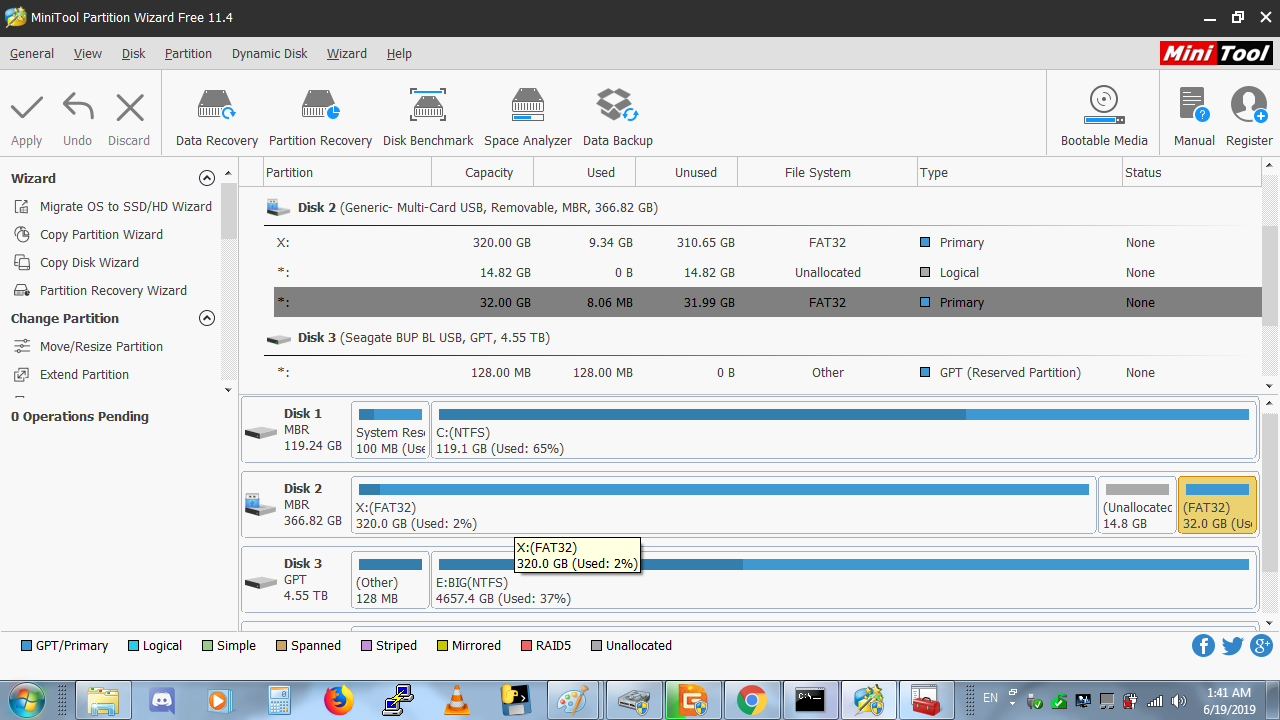Select the E:BIG(NTFS) partition bar
The height and width of the screenshot is (720, 1280).
click(x=843, y=580)
